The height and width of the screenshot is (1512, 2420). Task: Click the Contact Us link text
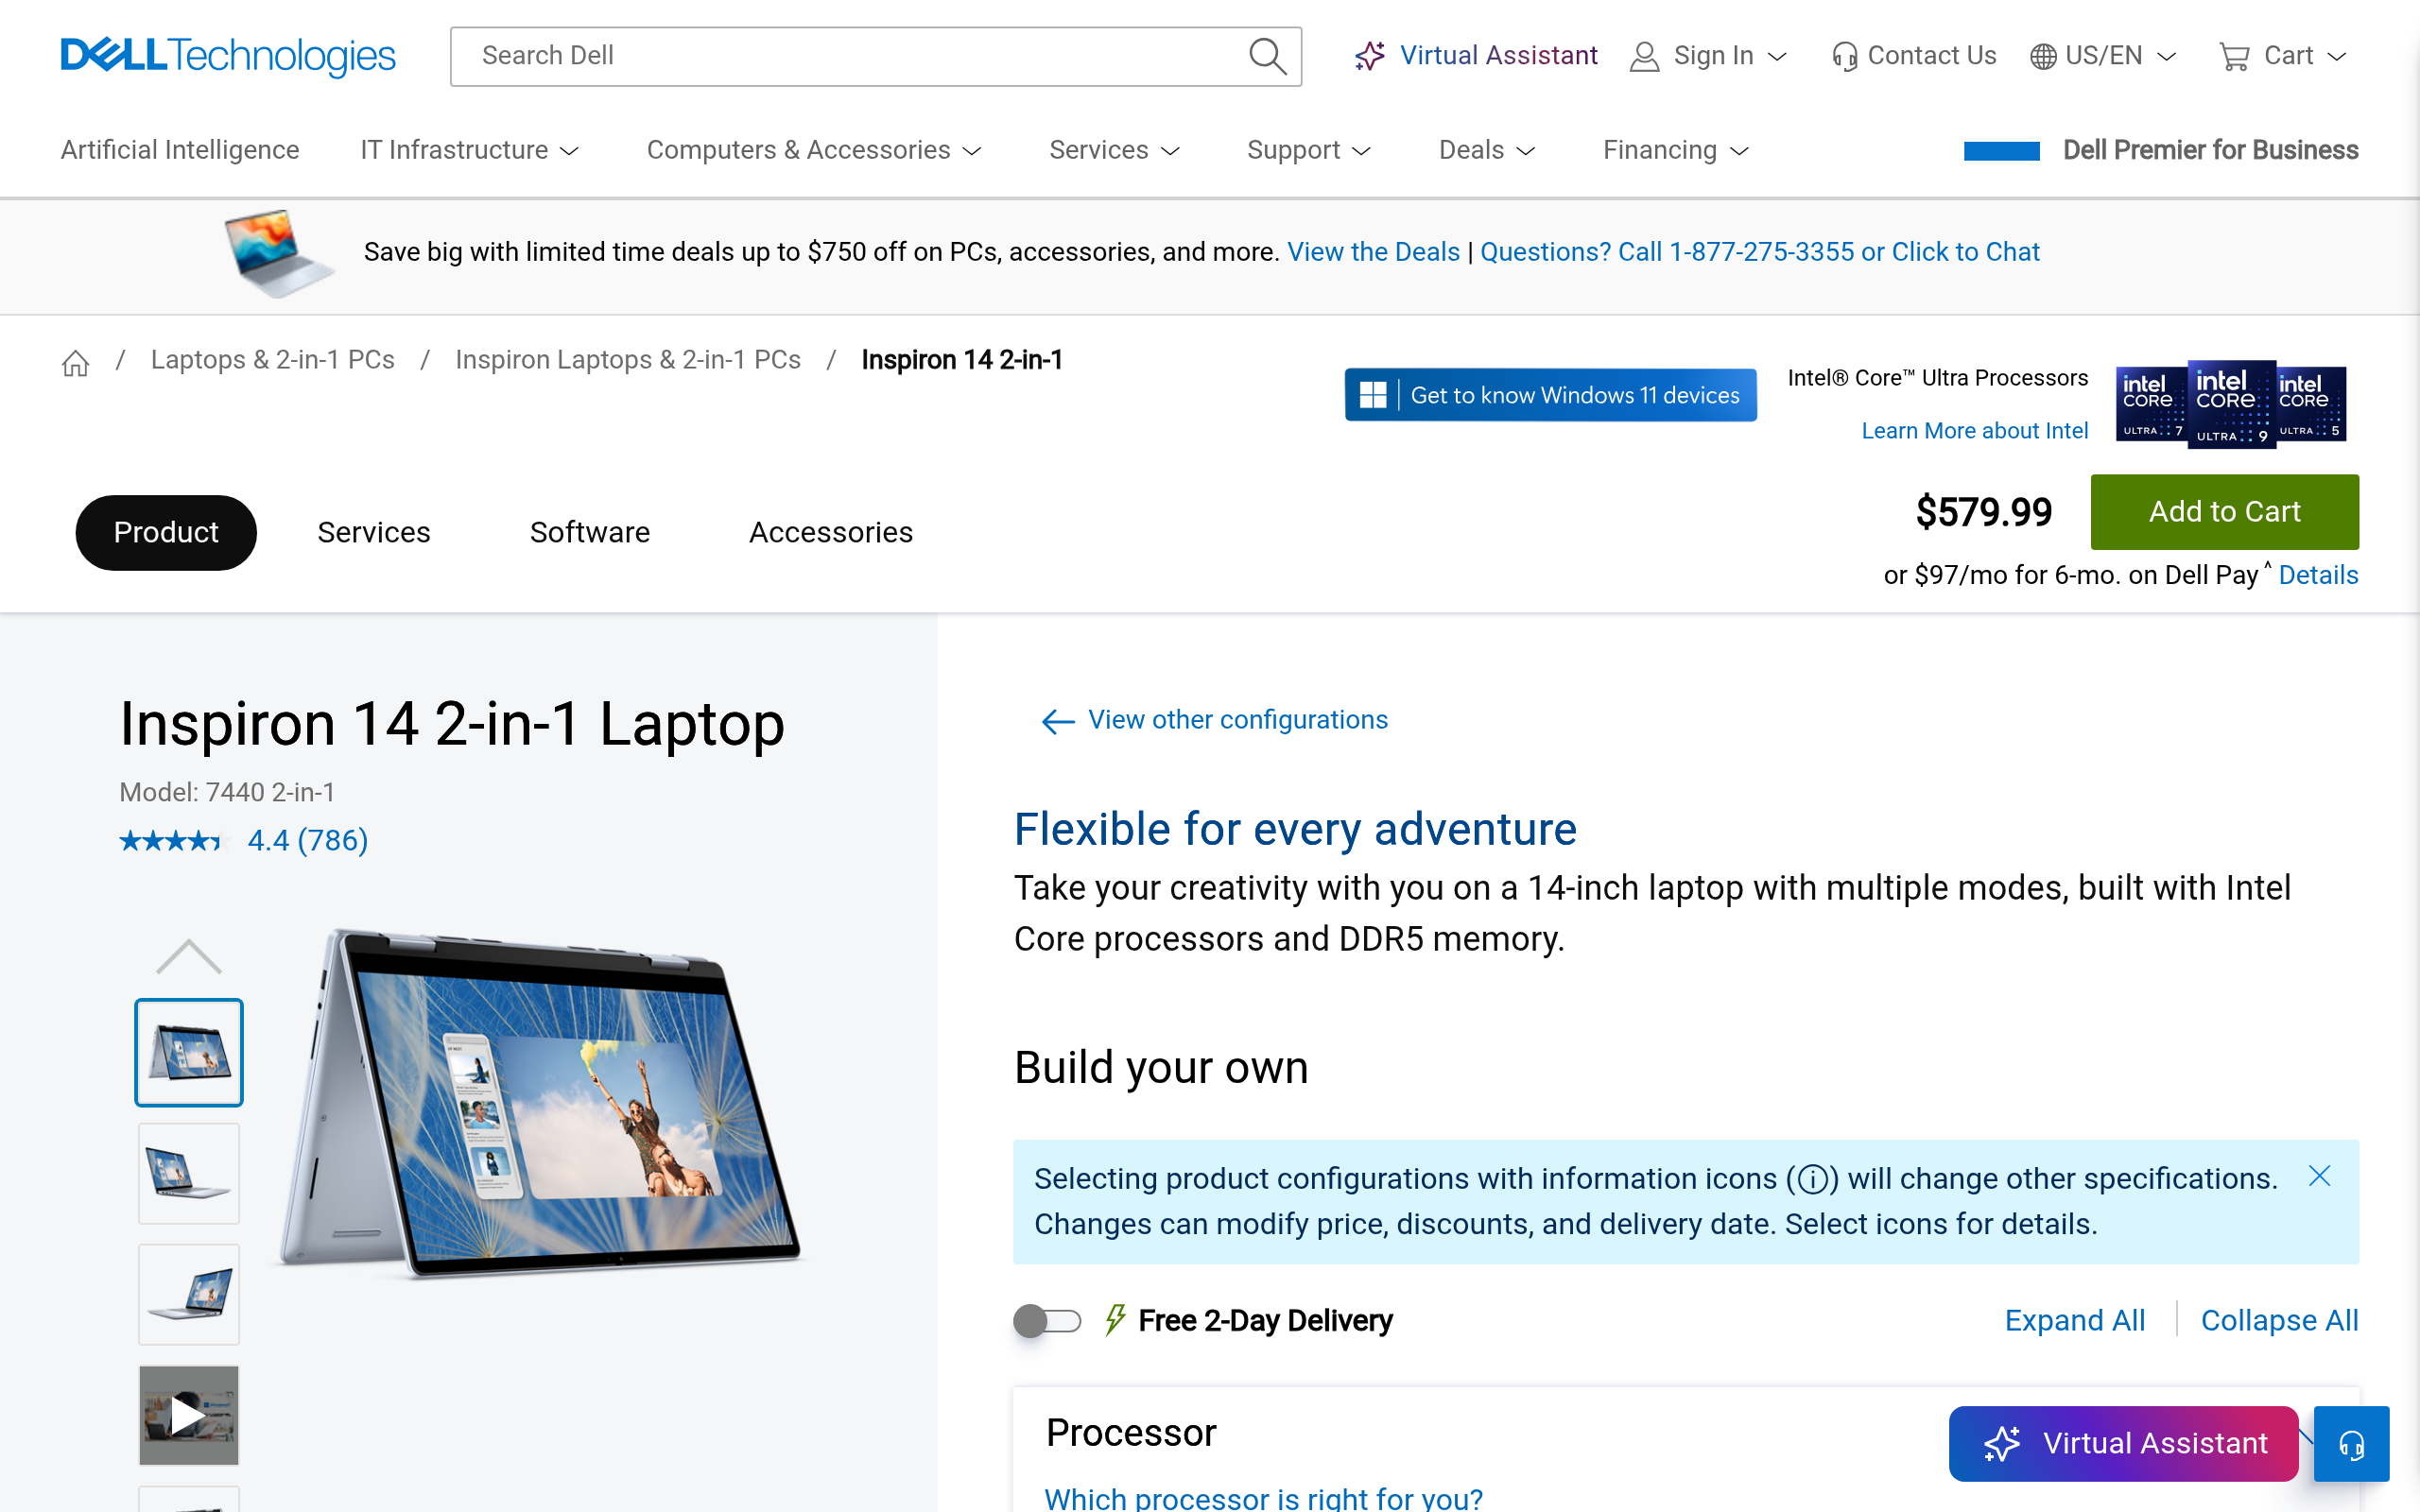[1932, 56]
